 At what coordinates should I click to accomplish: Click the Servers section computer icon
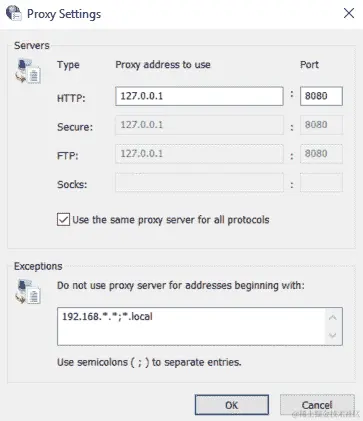28,71
